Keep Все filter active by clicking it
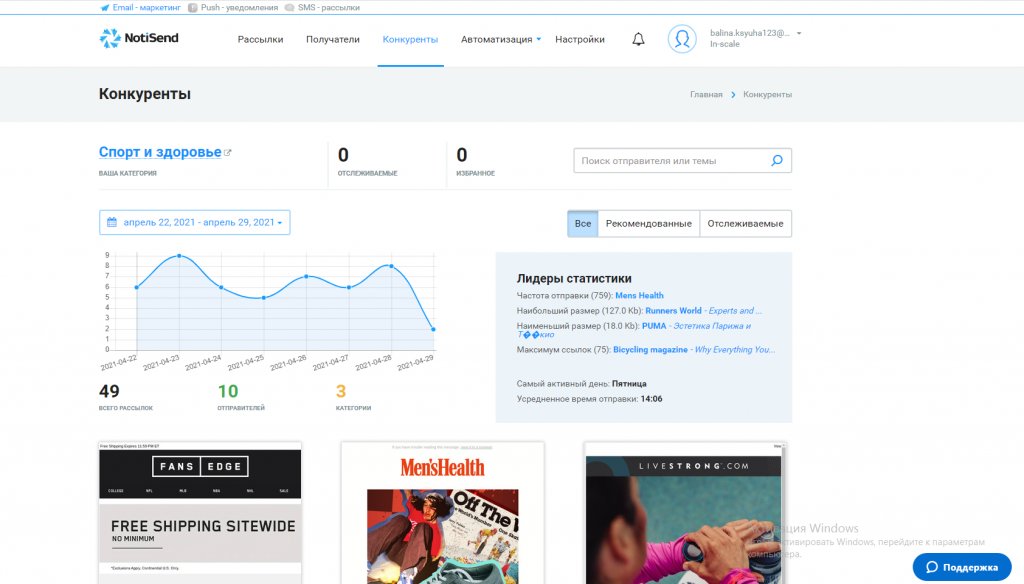Screen dimensions: 1024x584 (x=582, y=223)
